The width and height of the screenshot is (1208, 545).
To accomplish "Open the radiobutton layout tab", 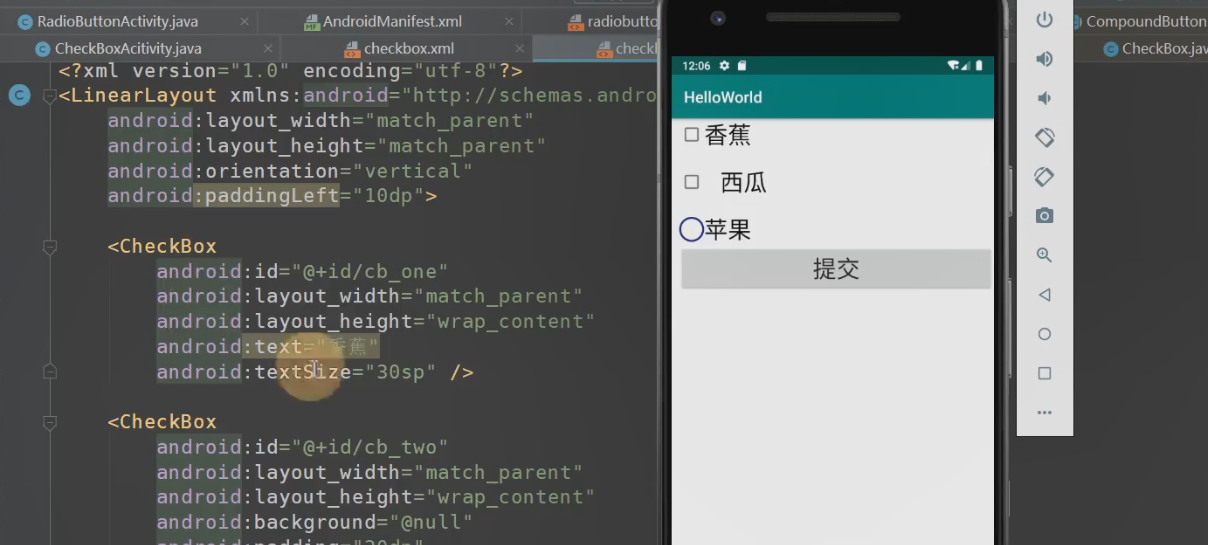I will (x=613, y=21).
